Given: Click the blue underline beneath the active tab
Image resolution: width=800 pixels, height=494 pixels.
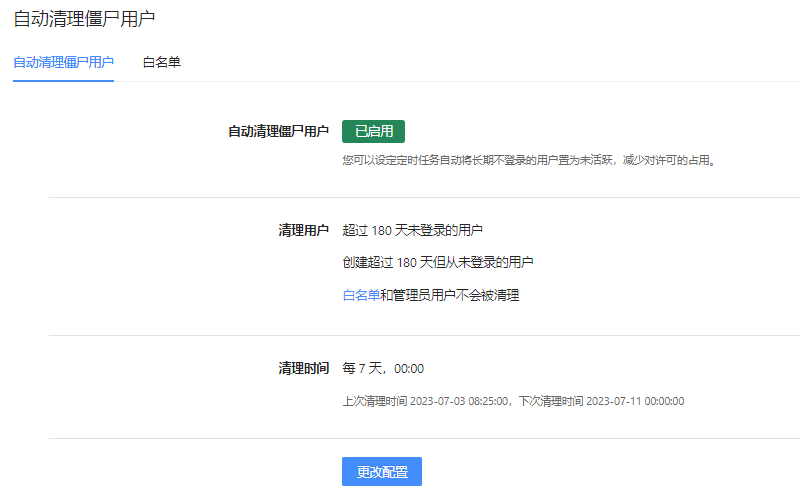Looking at the screenshot, I should [63, 80].
